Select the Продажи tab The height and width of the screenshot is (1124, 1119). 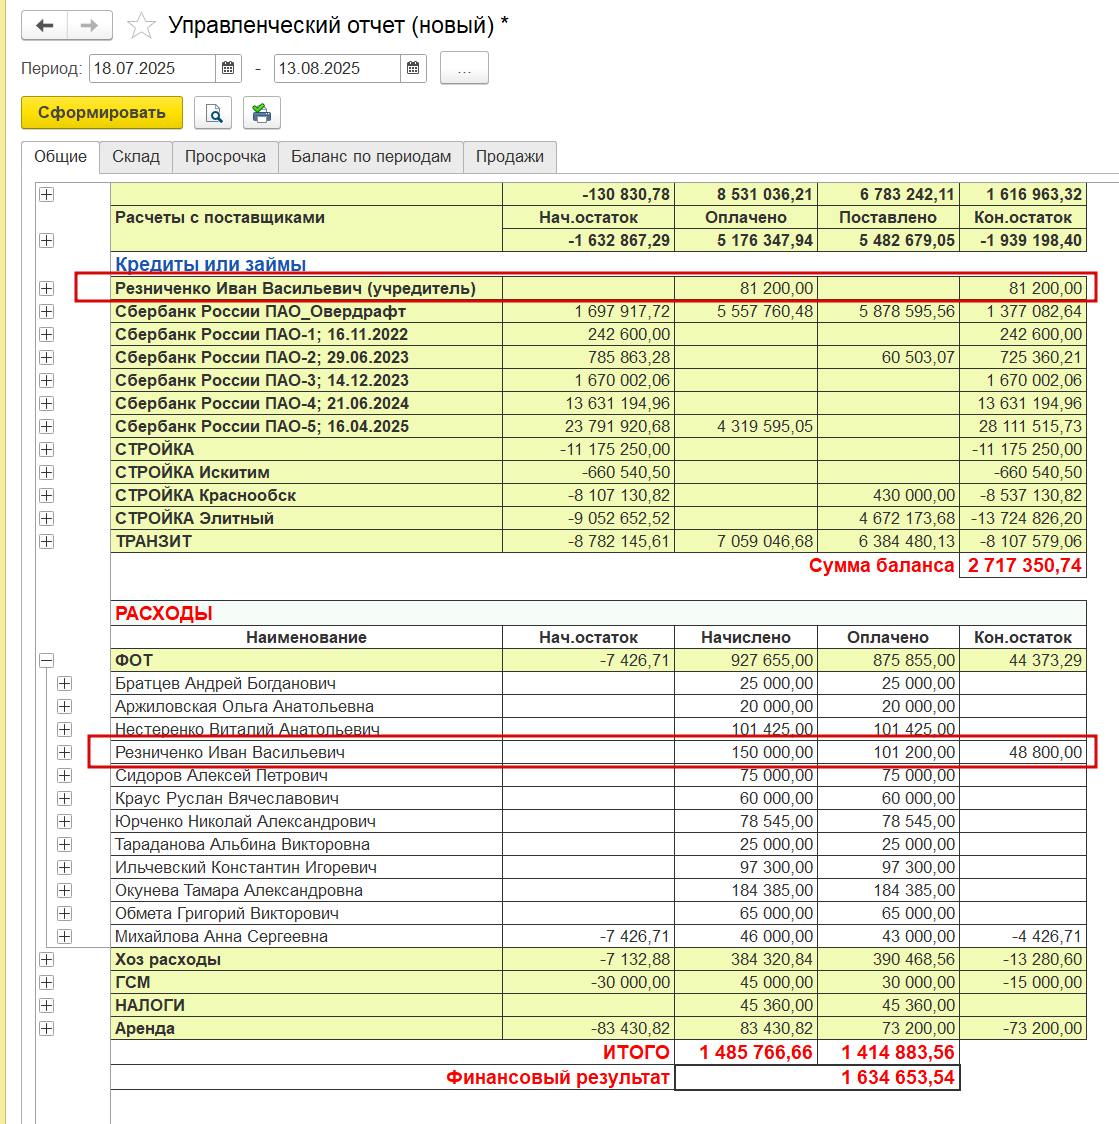pos(510,156)
